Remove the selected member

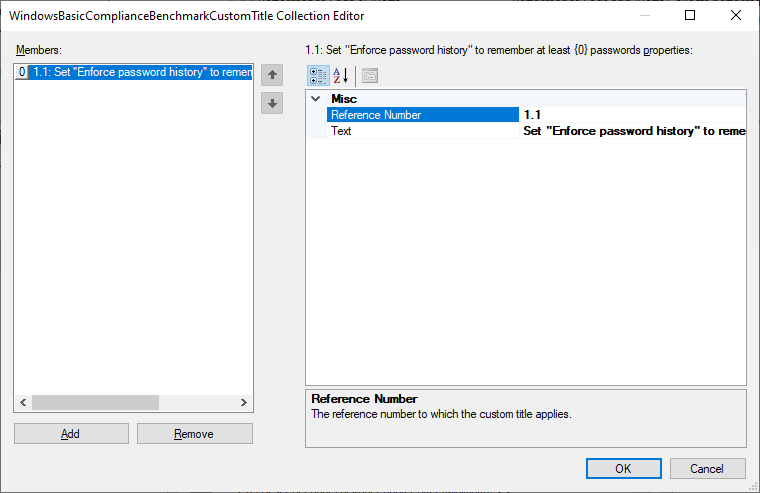(194, 434)
